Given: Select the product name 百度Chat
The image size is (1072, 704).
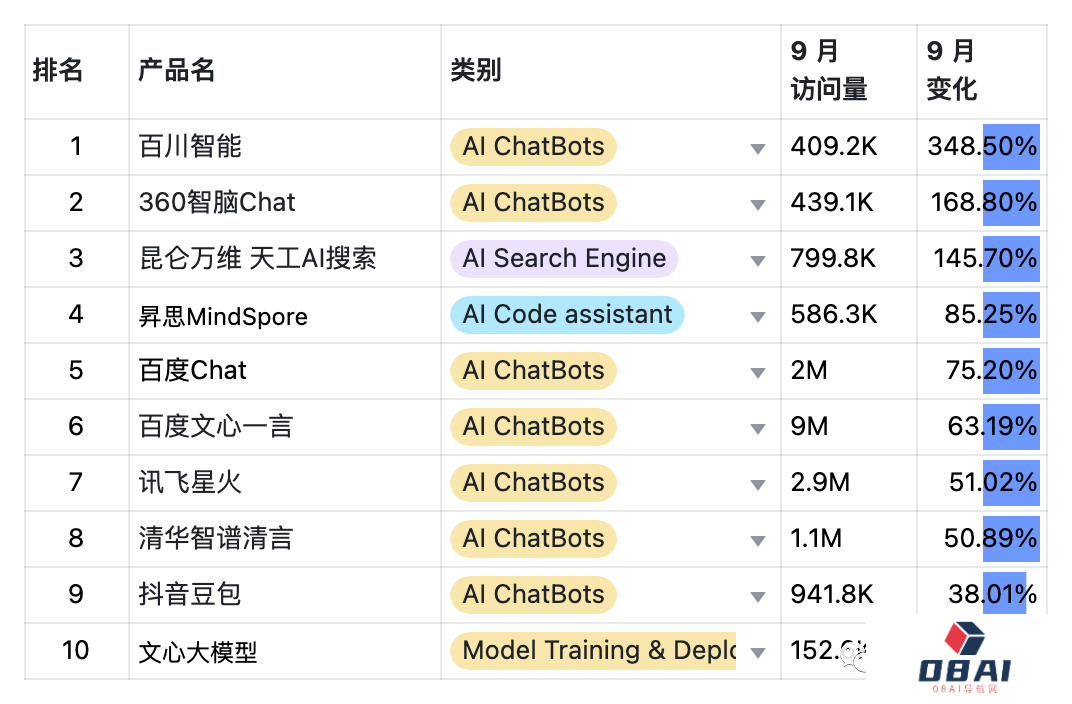Looking at the screenshot, I should 192,370.
